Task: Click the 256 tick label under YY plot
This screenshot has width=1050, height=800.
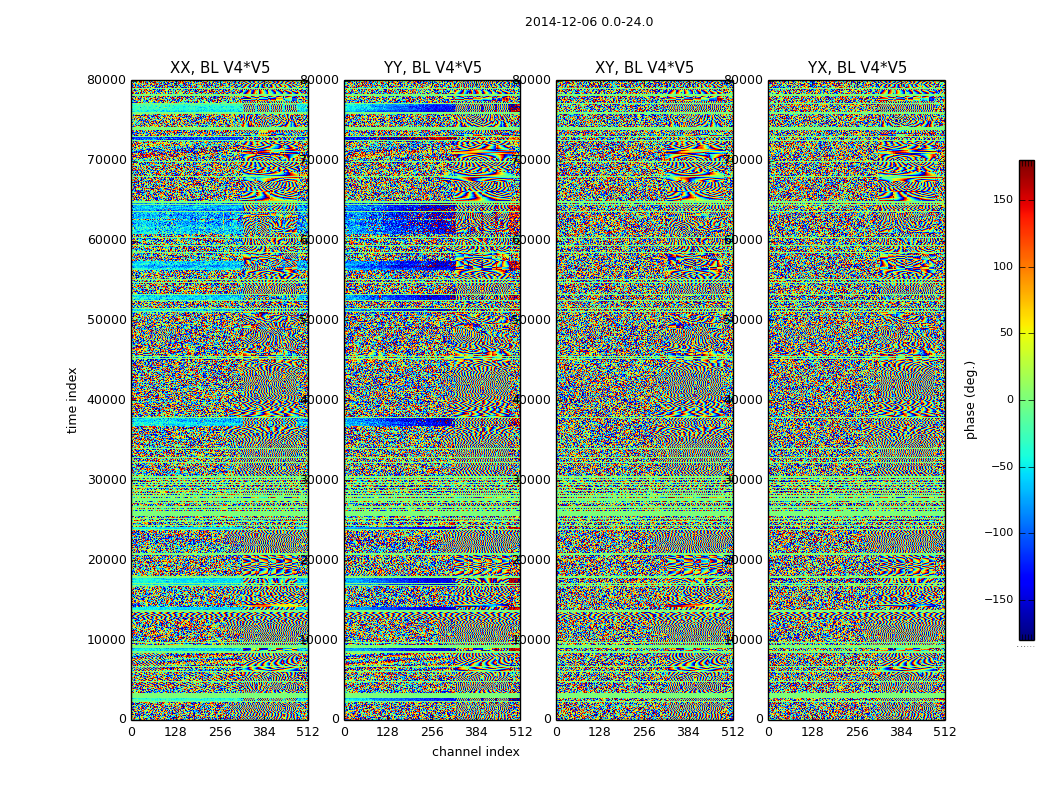Action: click(x=433, y=732)
